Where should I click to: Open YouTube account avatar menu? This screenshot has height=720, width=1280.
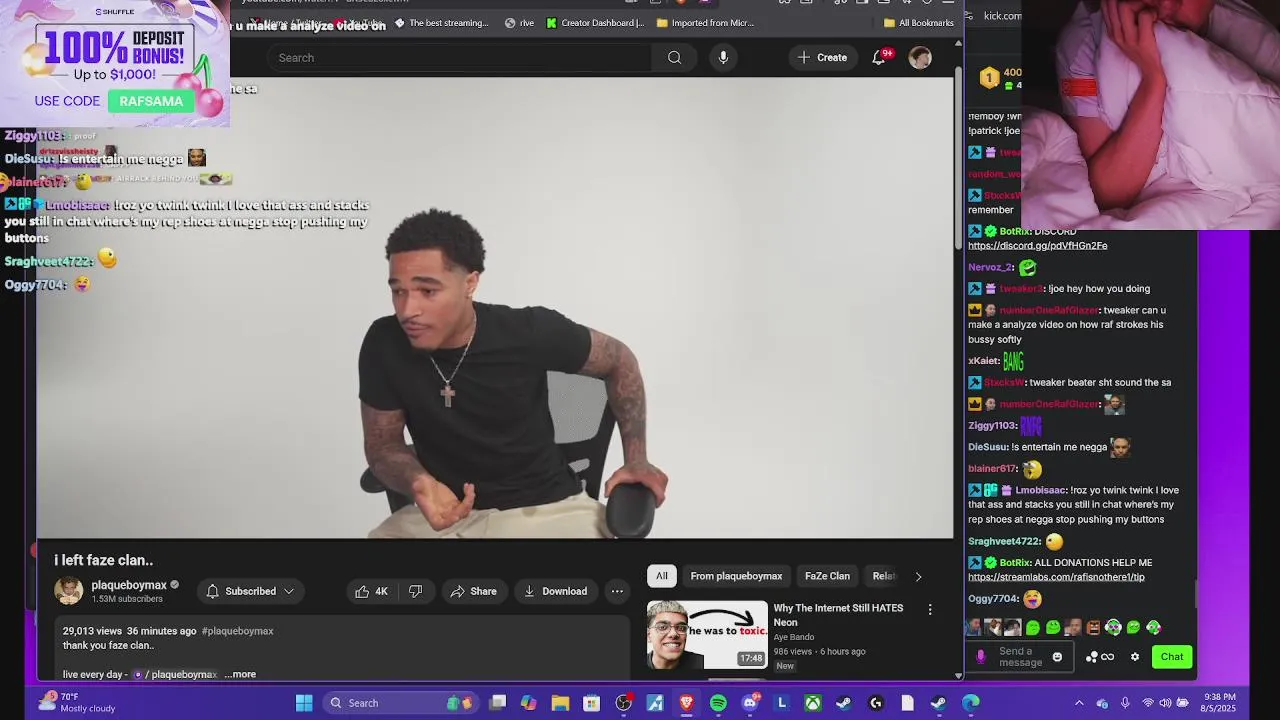[920, 58]
